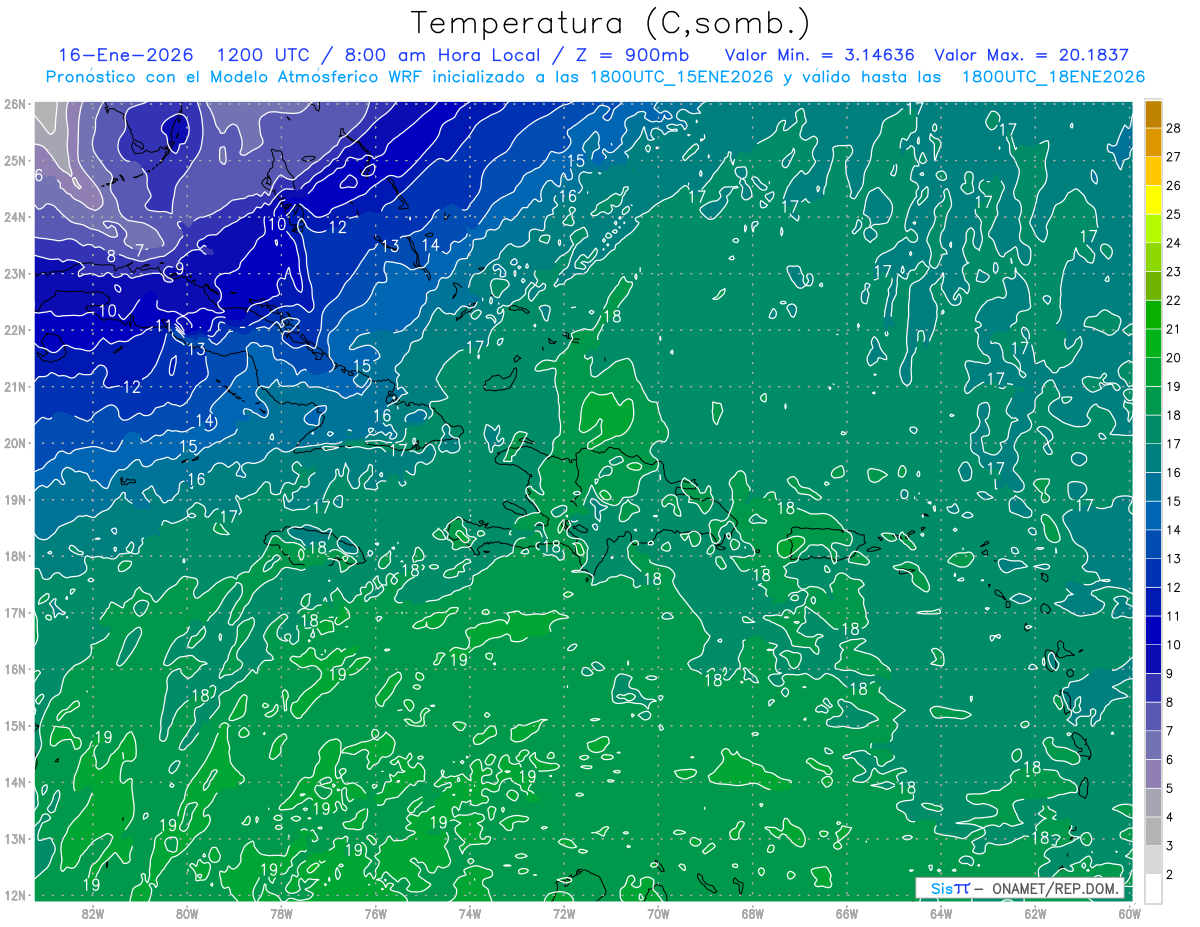The width and height of the screenshot is (1200, 927).
Task: Click the '66W' longitude axis label
Action: tap(846, 913)
